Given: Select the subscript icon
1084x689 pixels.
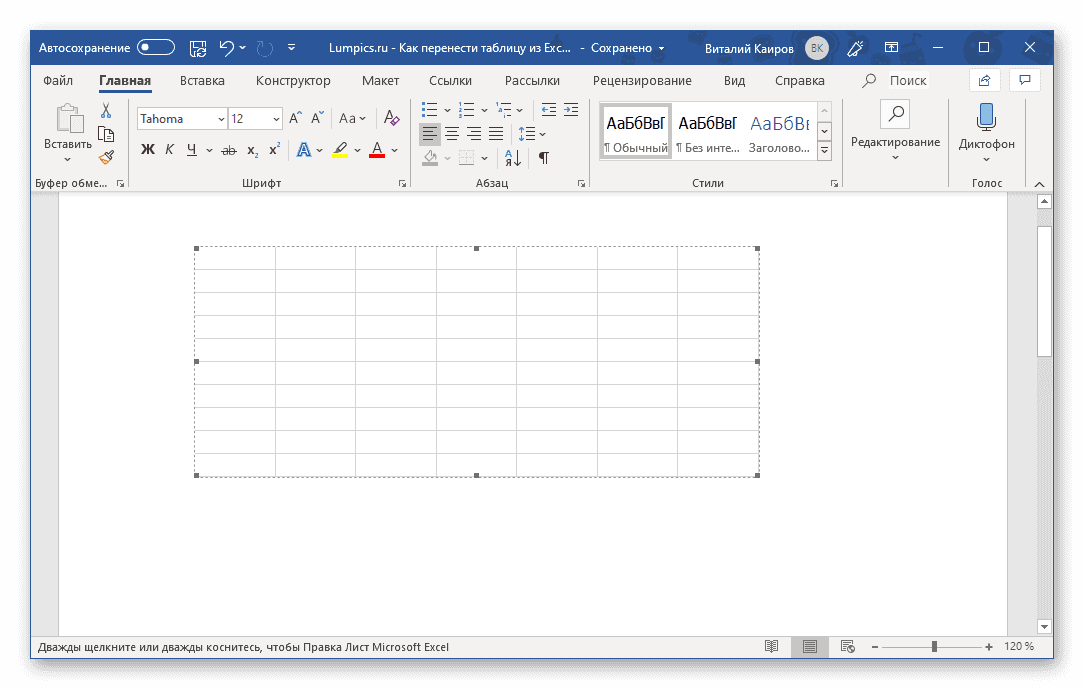Looking at the screenshot, I should (251, 149).
